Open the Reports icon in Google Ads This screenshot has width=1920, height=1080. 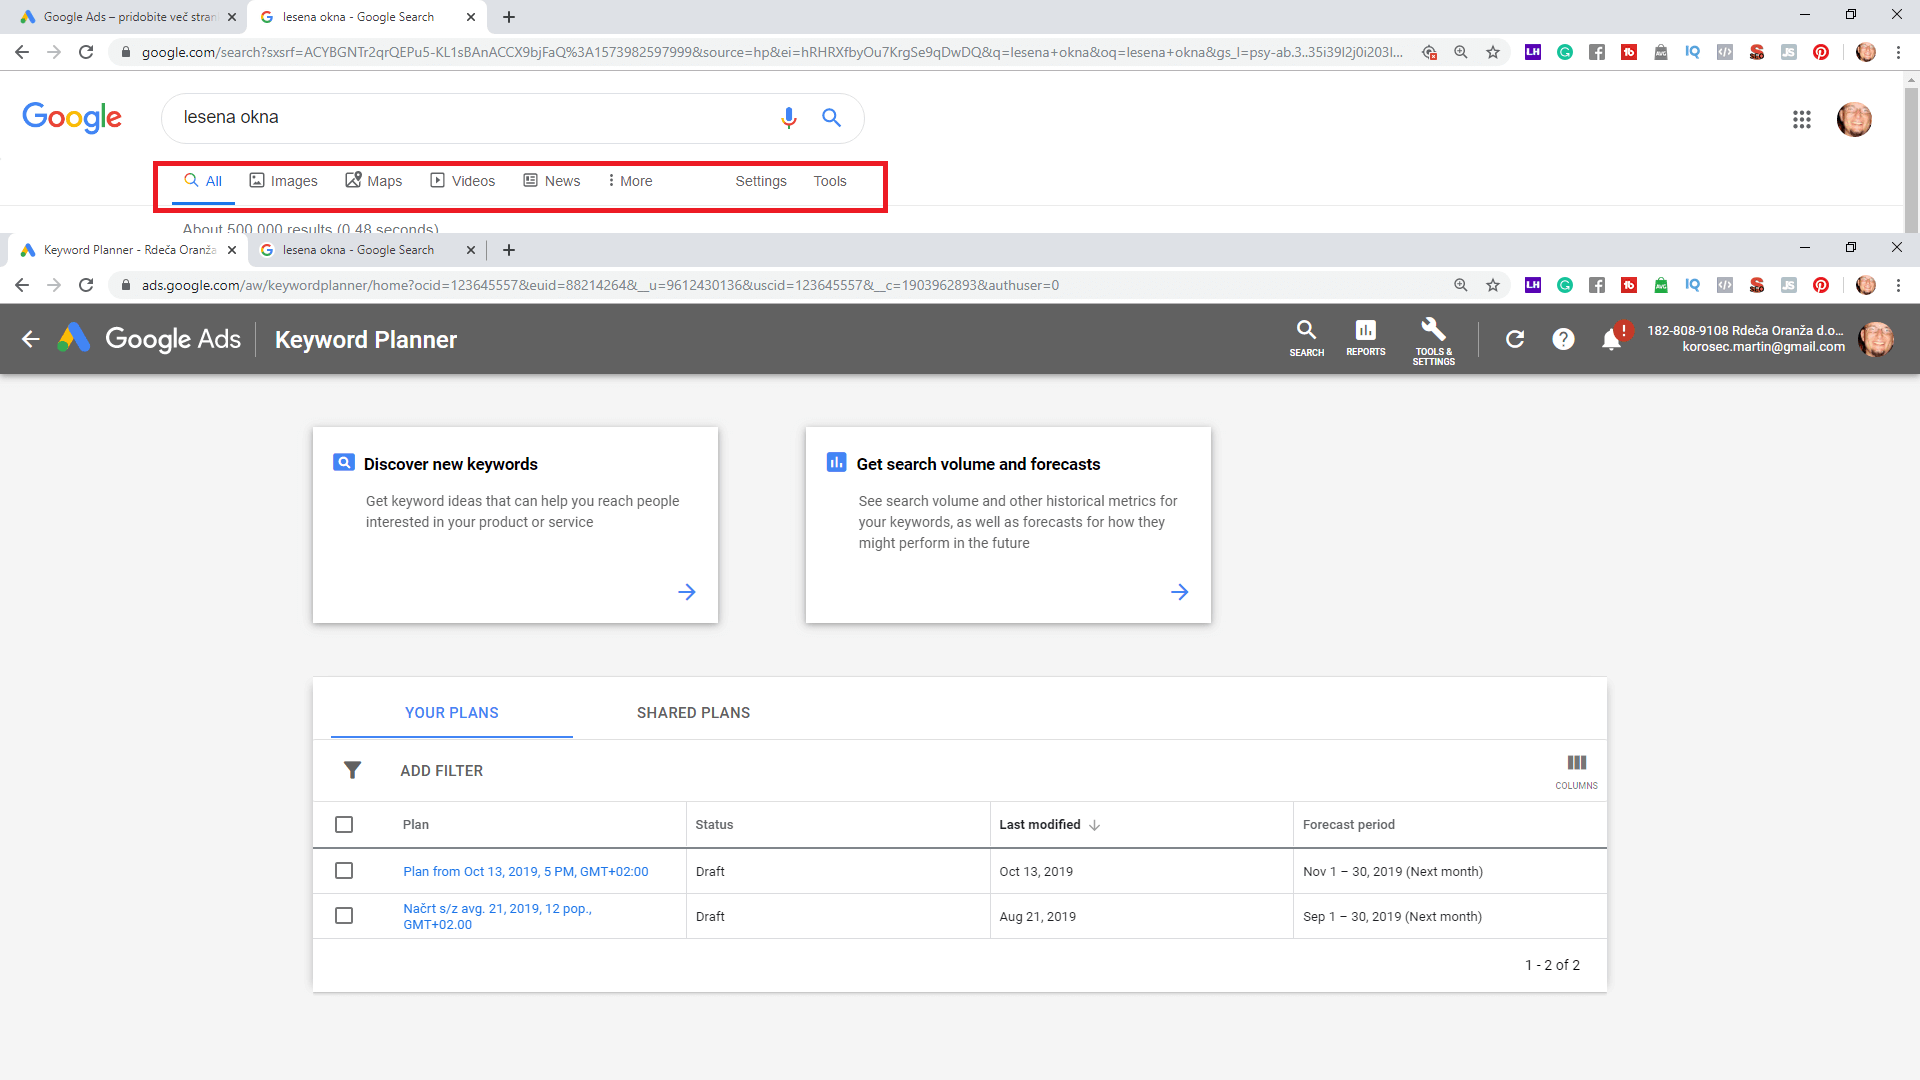(x=1365, y=337)
